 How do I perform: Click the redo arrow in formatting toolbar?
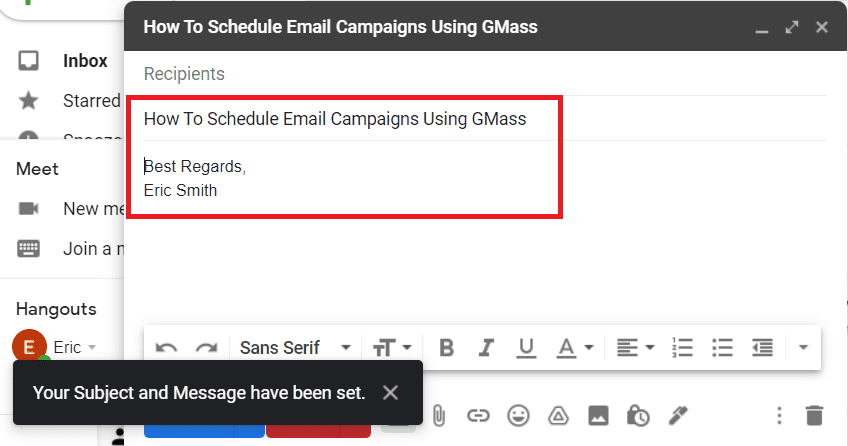click(206, 348)
